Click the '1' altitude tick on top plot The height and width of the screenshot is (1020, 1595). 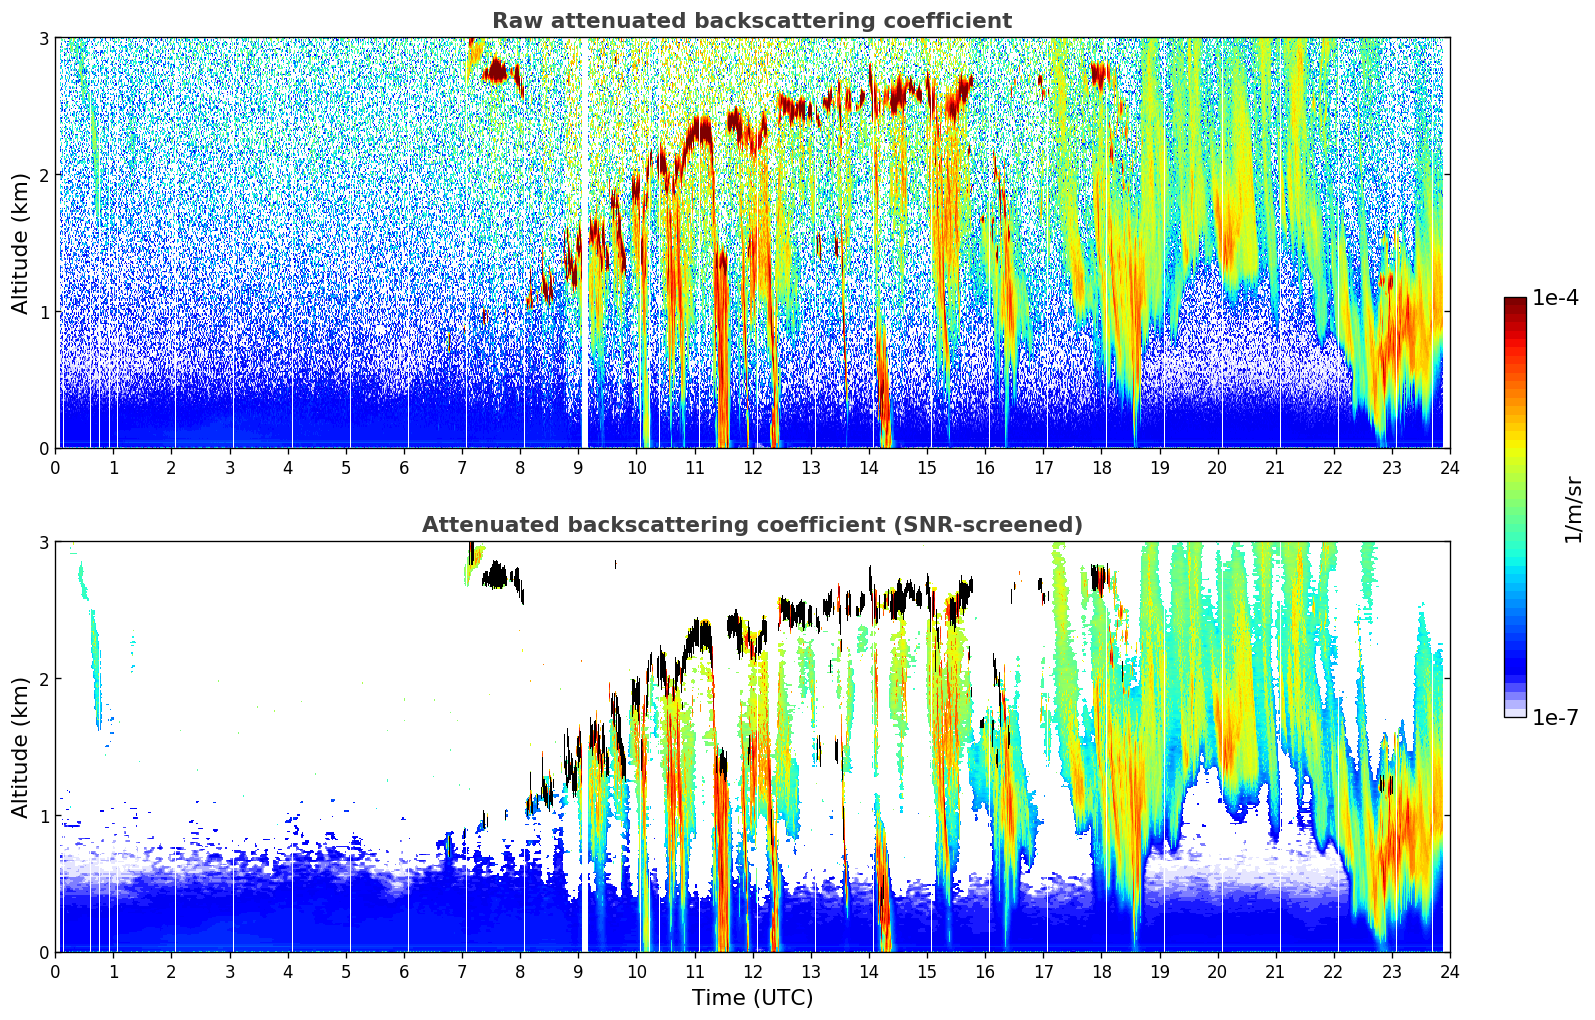[x=43, y=312]
